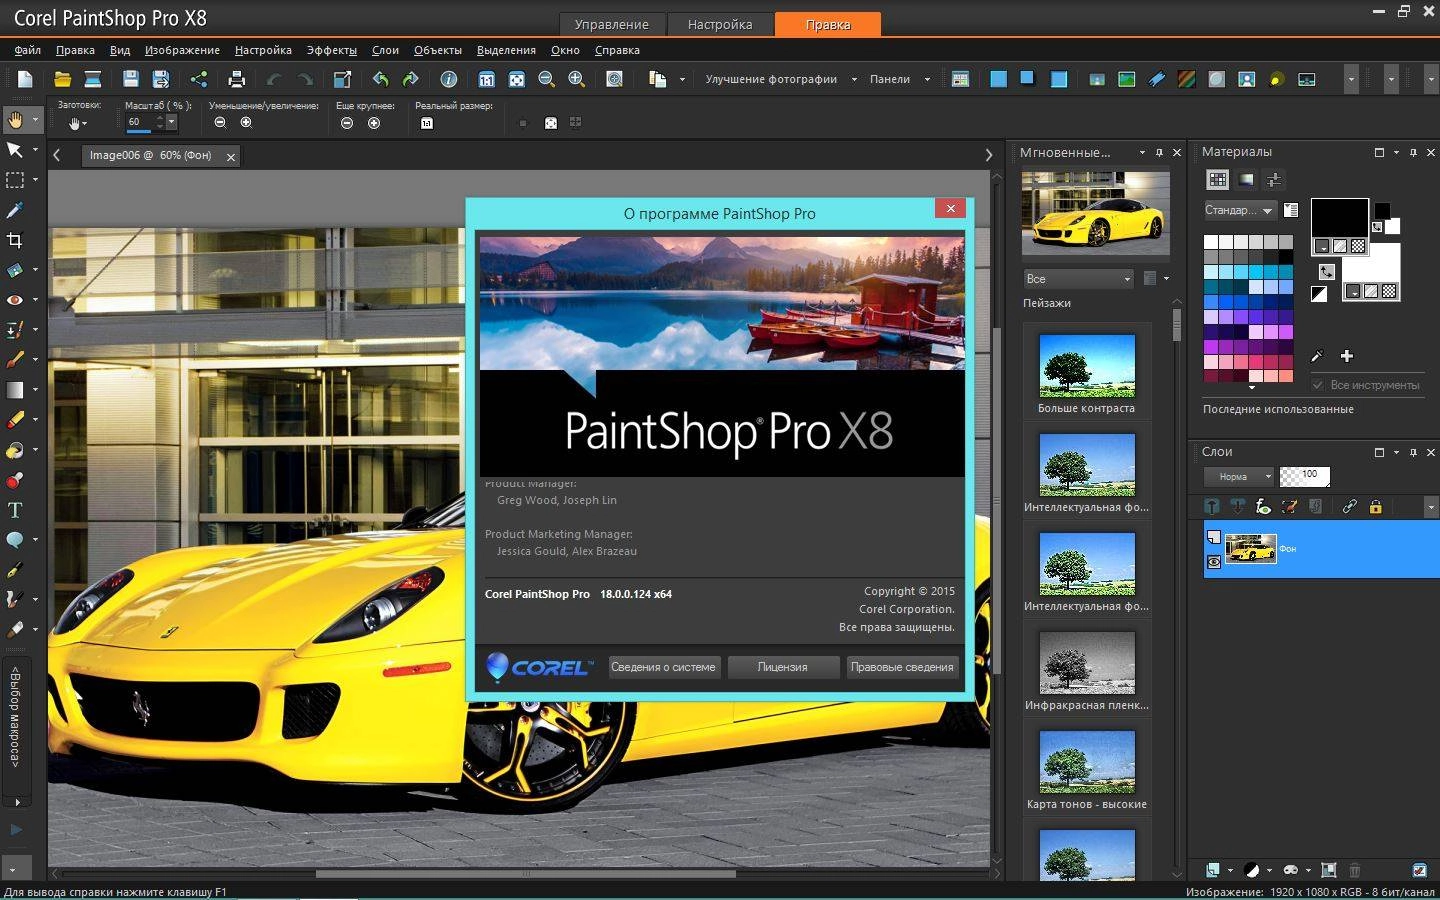Viewport: 1440px width, 900px height.
Task: Click the New Layer icon in Layers panel
Action: tap(1213, 870)
